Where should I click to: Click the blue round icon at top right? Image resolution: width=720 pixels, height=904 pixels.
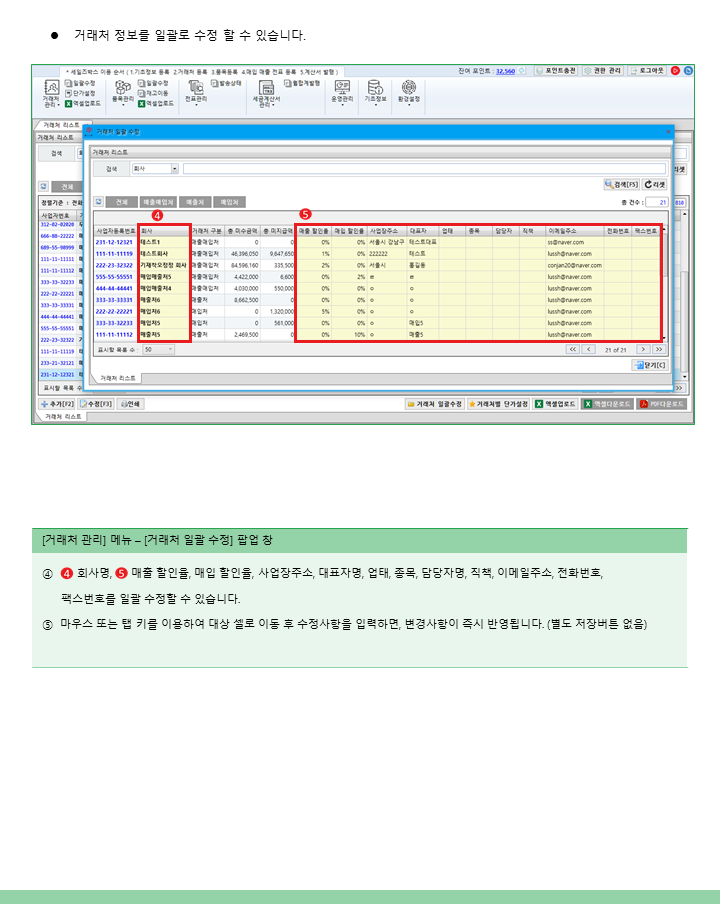coord(688,70)
